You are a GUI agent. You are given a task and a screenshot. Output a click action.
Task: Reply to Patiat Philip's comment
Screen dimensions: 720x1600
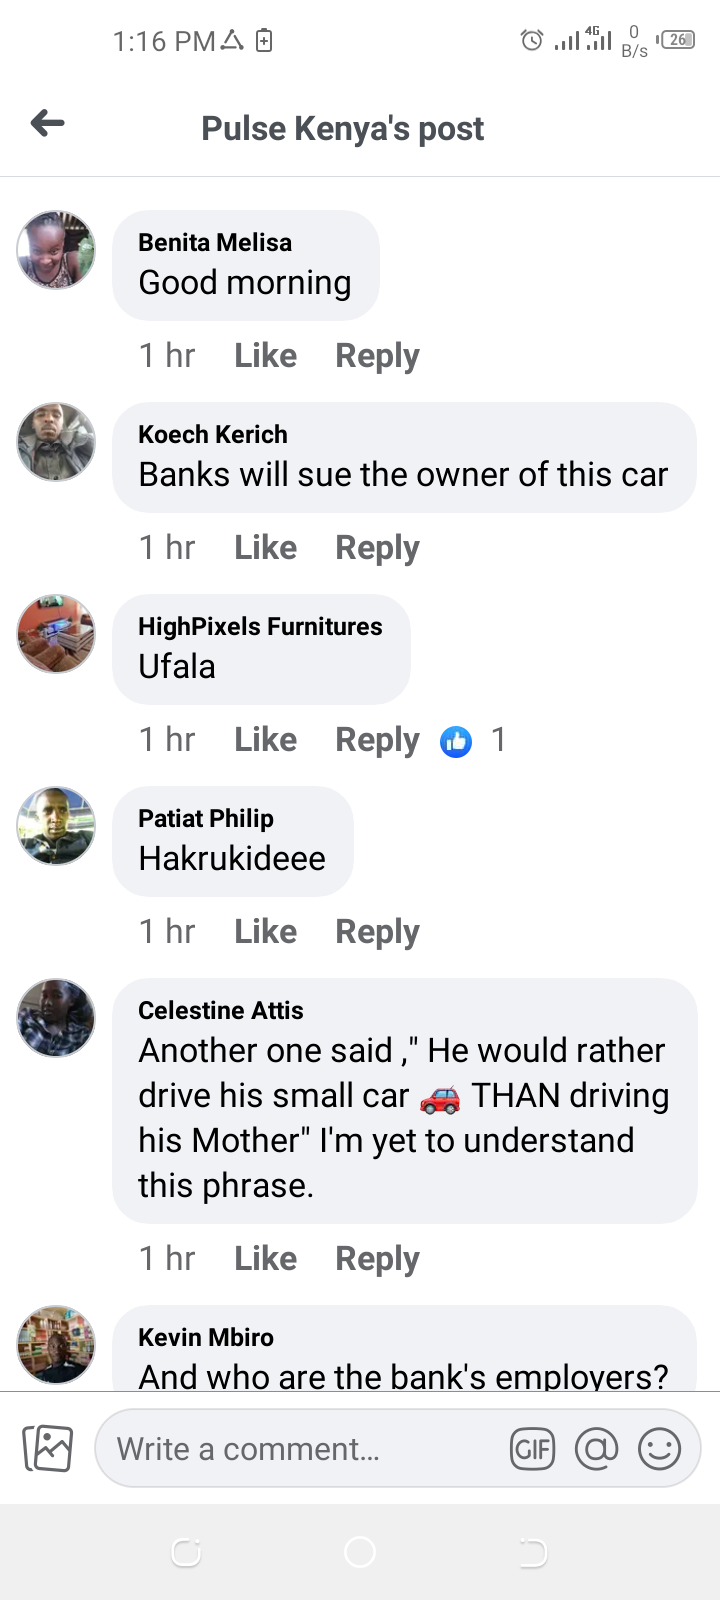pos(377,933)
